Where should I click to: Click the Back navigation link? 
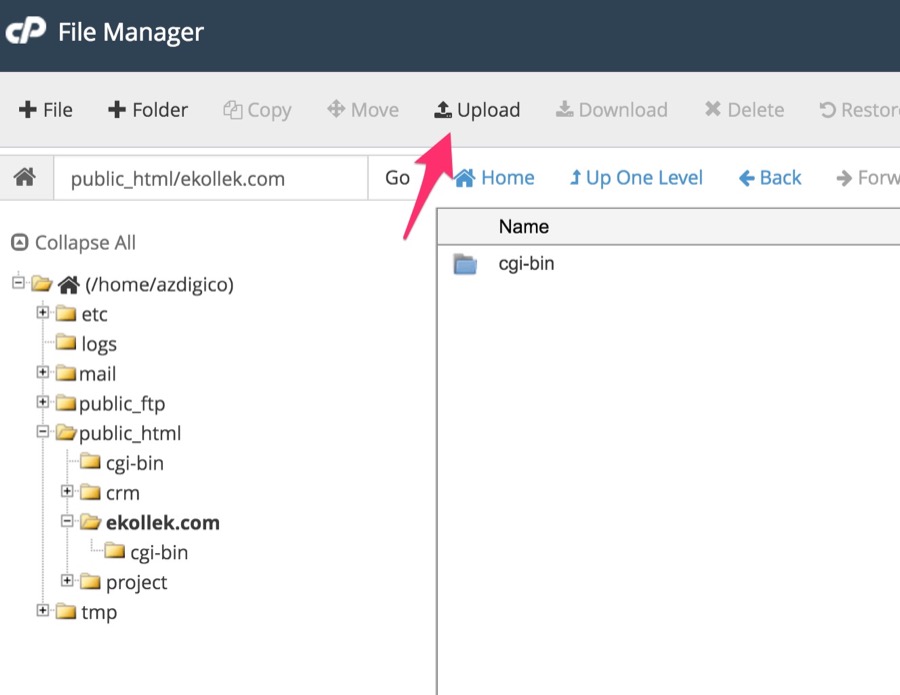(x=770, y=178)
